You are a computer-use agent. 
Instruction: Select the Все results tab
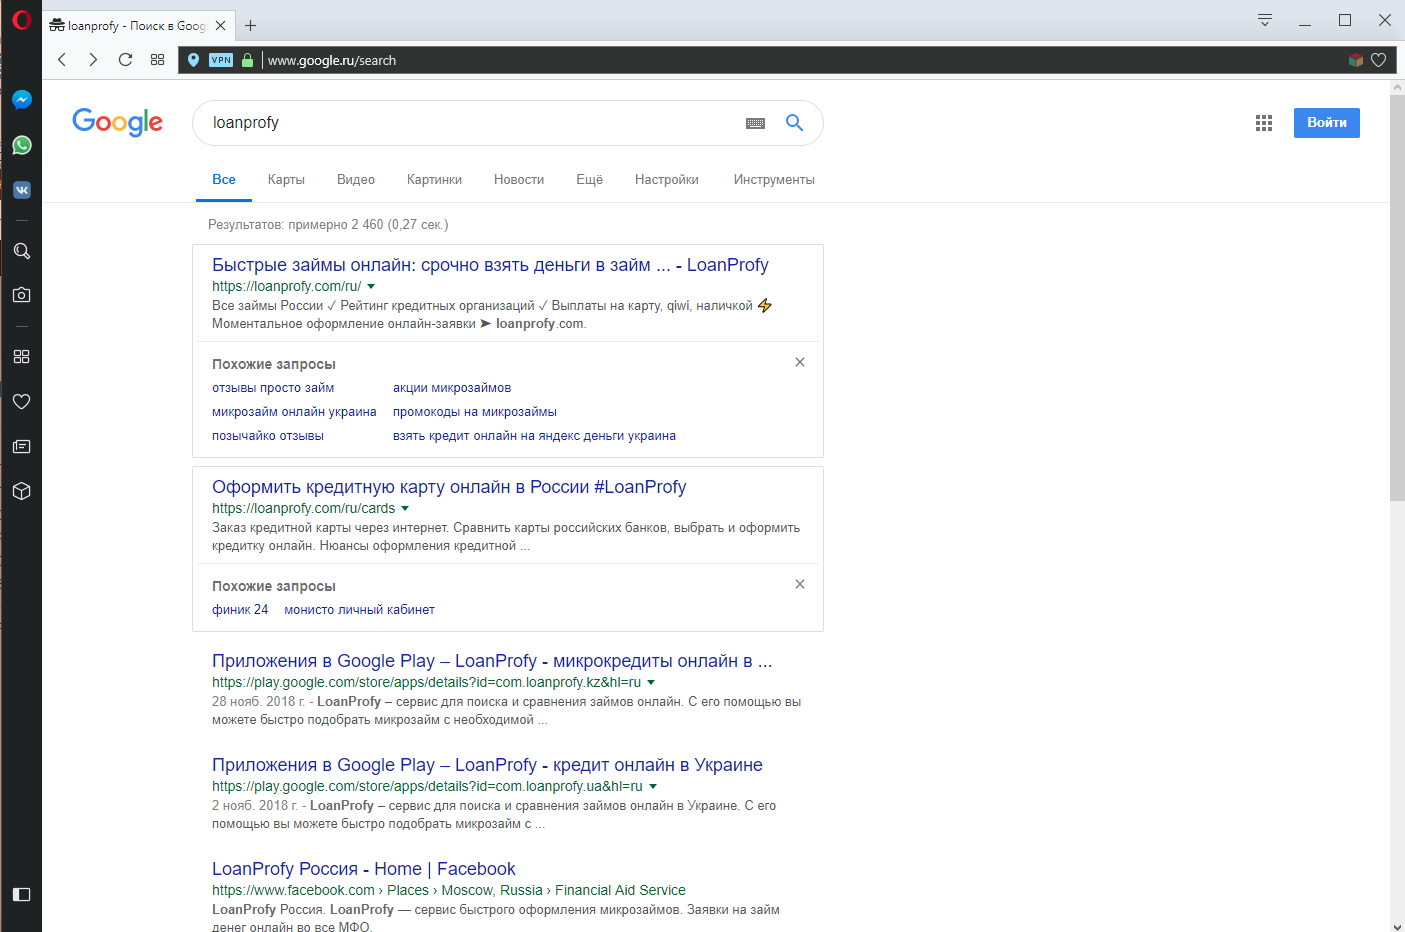point(224,180)
